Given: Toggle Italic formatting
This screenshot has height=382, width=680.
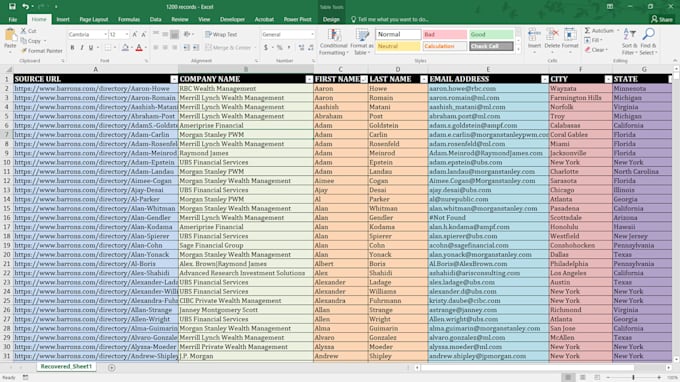Looking at the screenshot, I should (82, 47).
